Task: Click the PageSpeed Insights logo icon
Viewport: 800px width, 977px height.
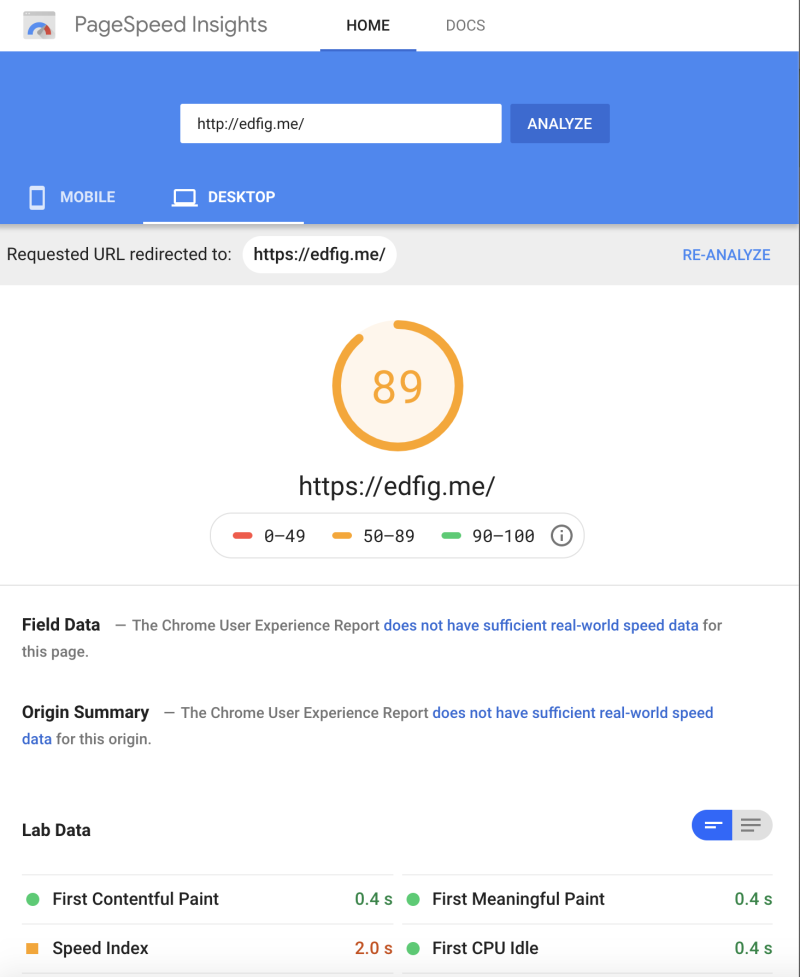Action: click(39, 26)
